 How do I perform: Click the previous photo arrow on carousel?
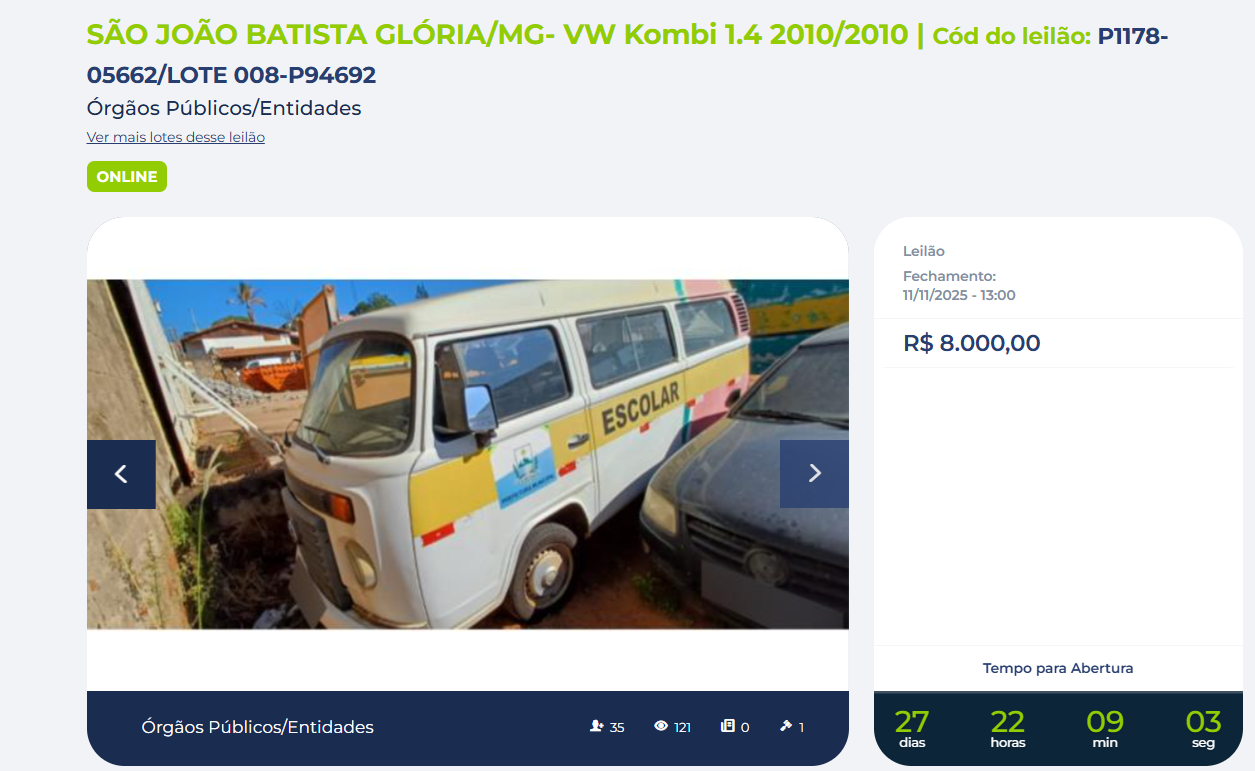coord(121,474)
